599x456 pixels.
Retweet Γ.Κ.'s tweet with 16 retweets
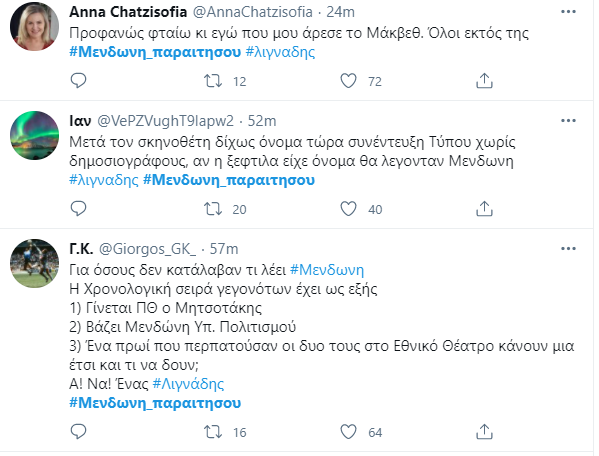point(213,432)
